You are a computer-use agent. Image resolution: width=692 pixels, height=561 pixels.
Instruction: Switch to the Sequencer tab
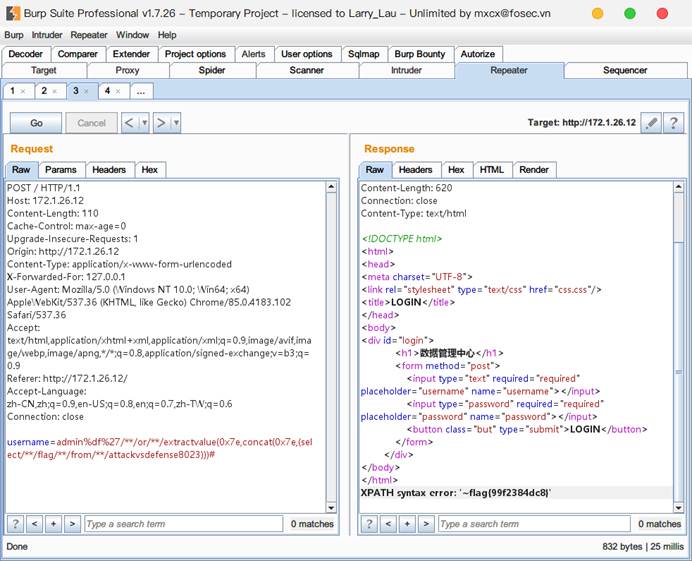coord(625,70)
